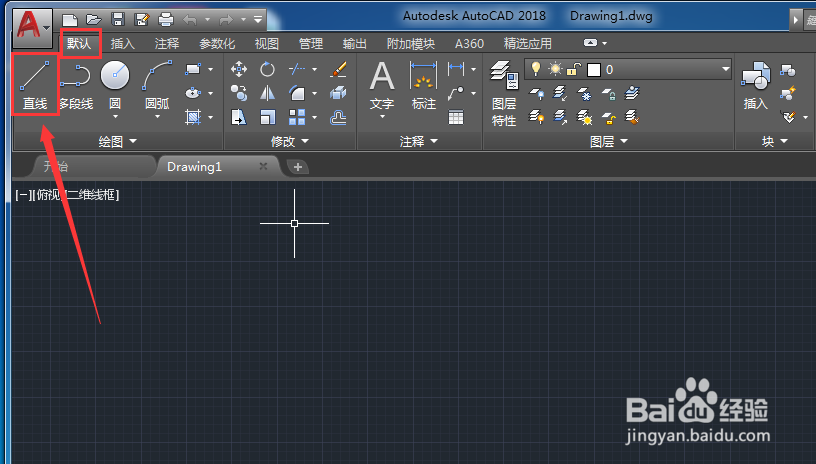Toggle layer 0 lock padlock icon
The image size is (816, 464).
click(574, 69)
